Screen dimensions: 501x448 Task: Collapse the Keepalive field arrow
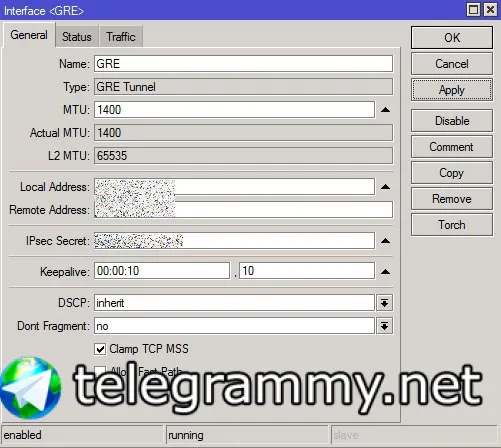pos(385,271)
